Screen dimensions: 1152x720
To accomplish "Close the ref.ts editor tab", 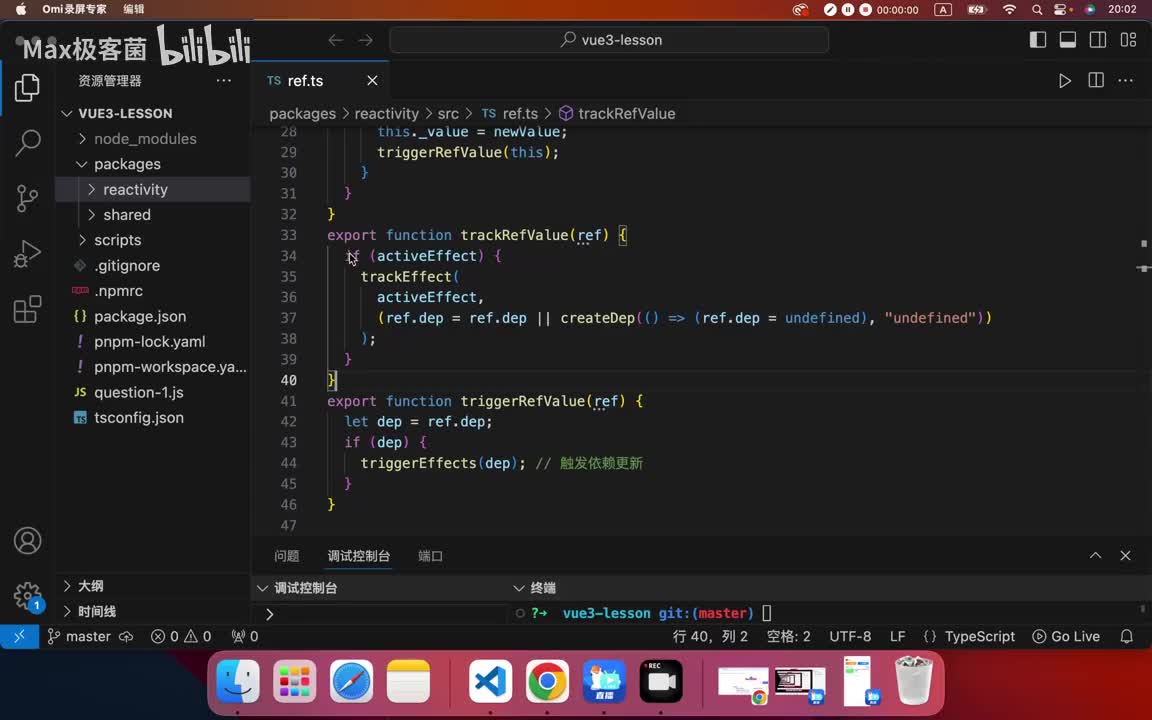I will click(x=372, y=81).
